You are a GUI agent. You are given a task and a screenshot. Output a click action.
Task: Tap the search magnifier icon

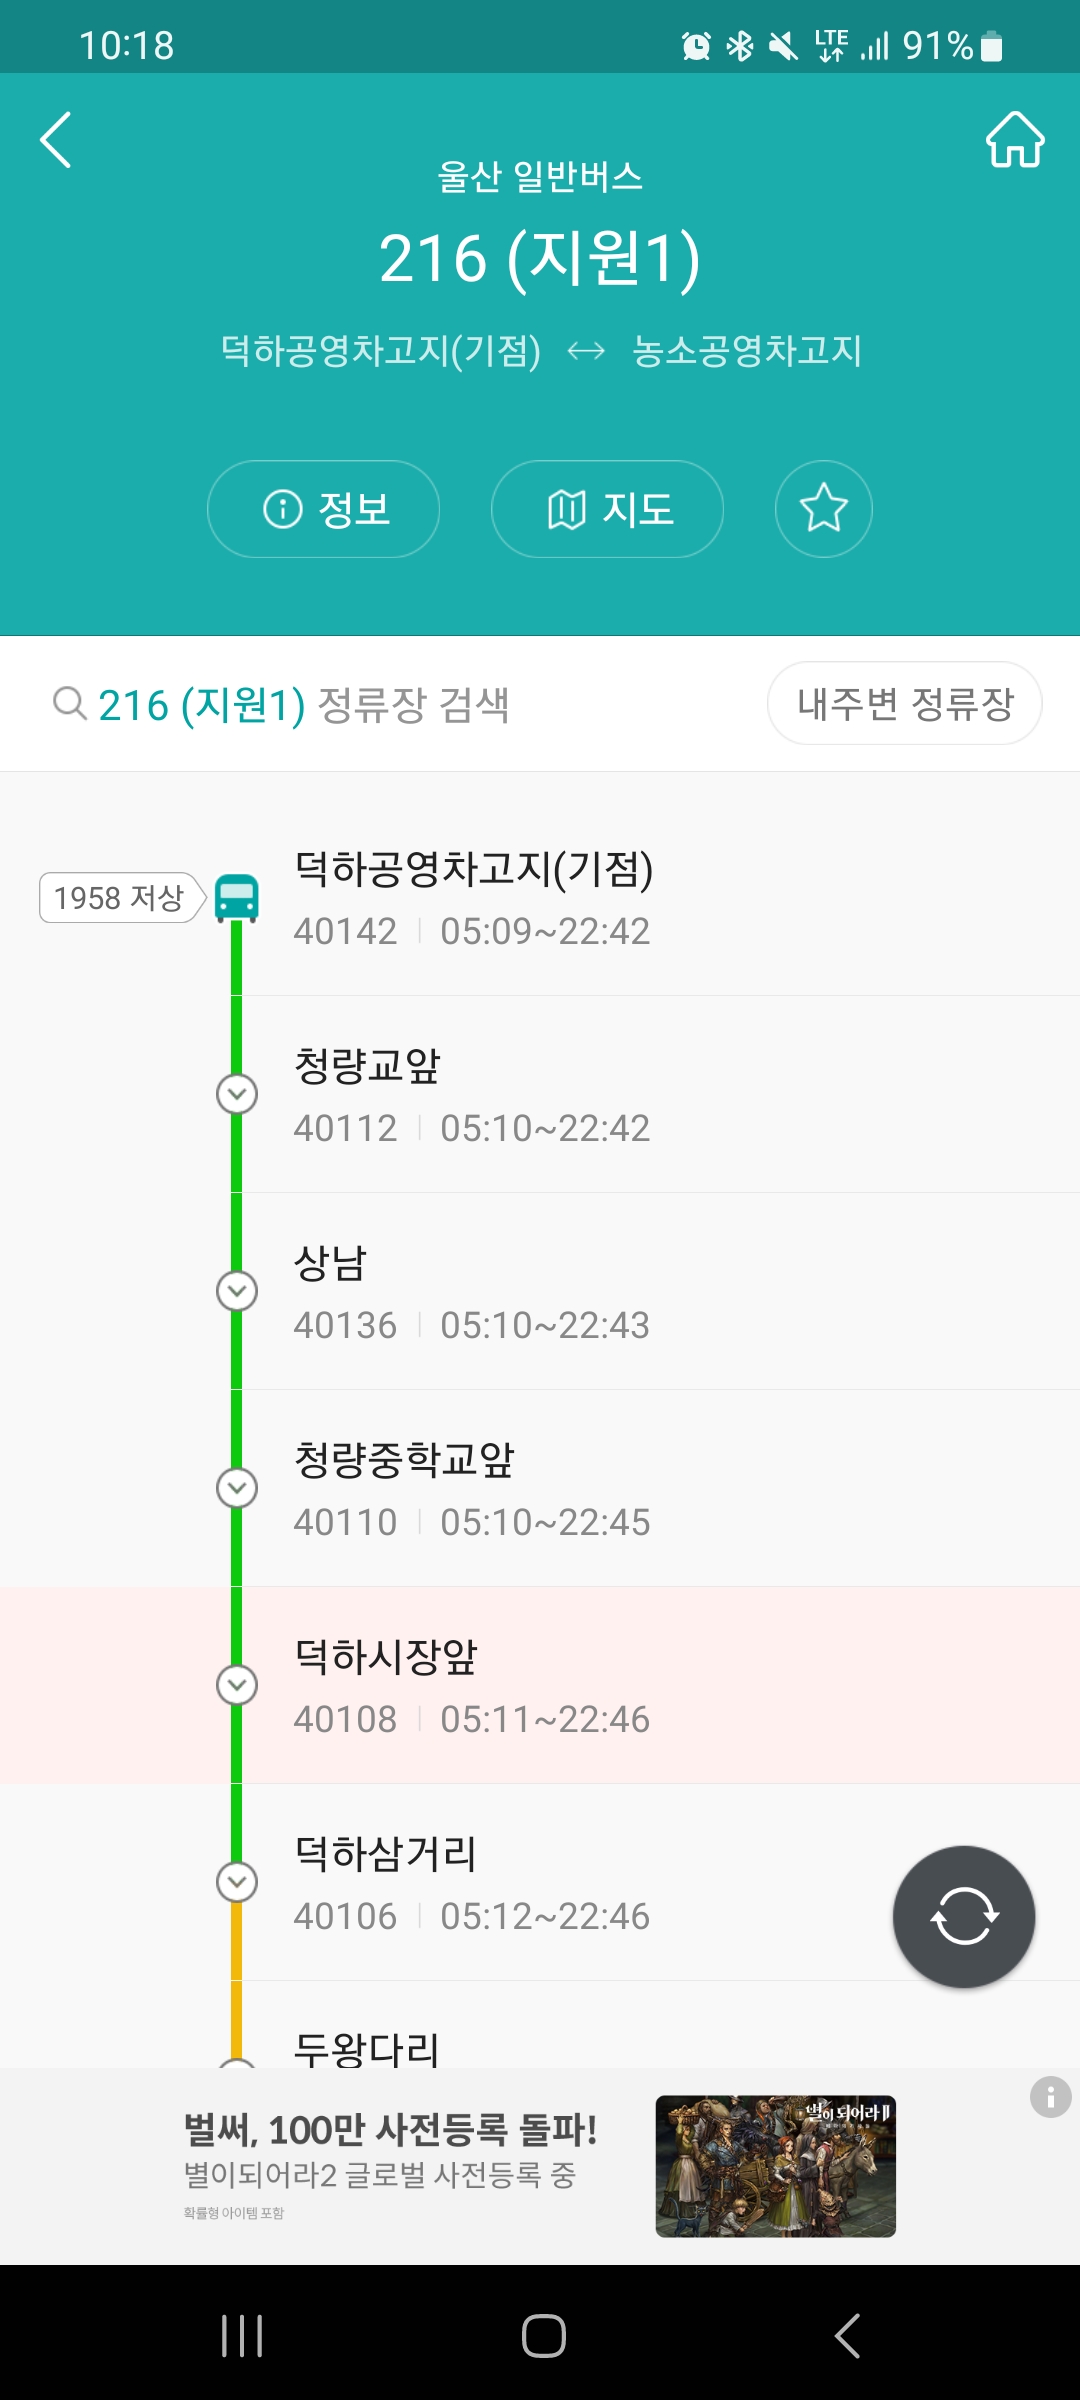click(69, 703)
